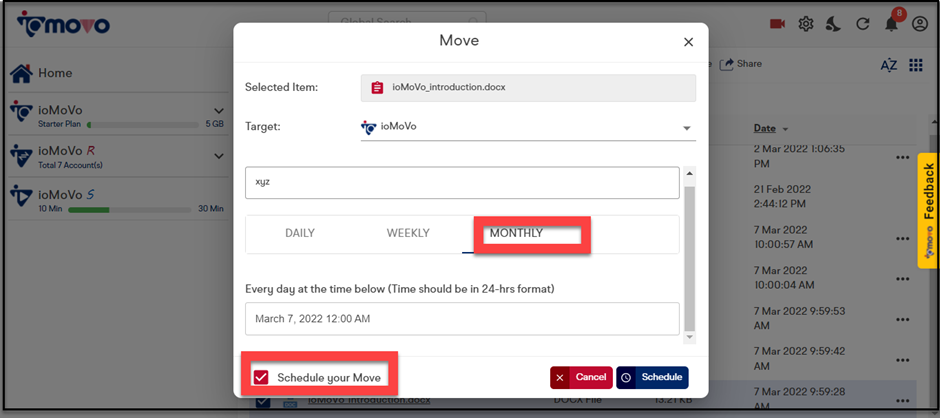Open the video camera recorder icon
Image resolution: width=940 pixels, height=418 pixels.
pyautogui.click(x=778, y=24)
